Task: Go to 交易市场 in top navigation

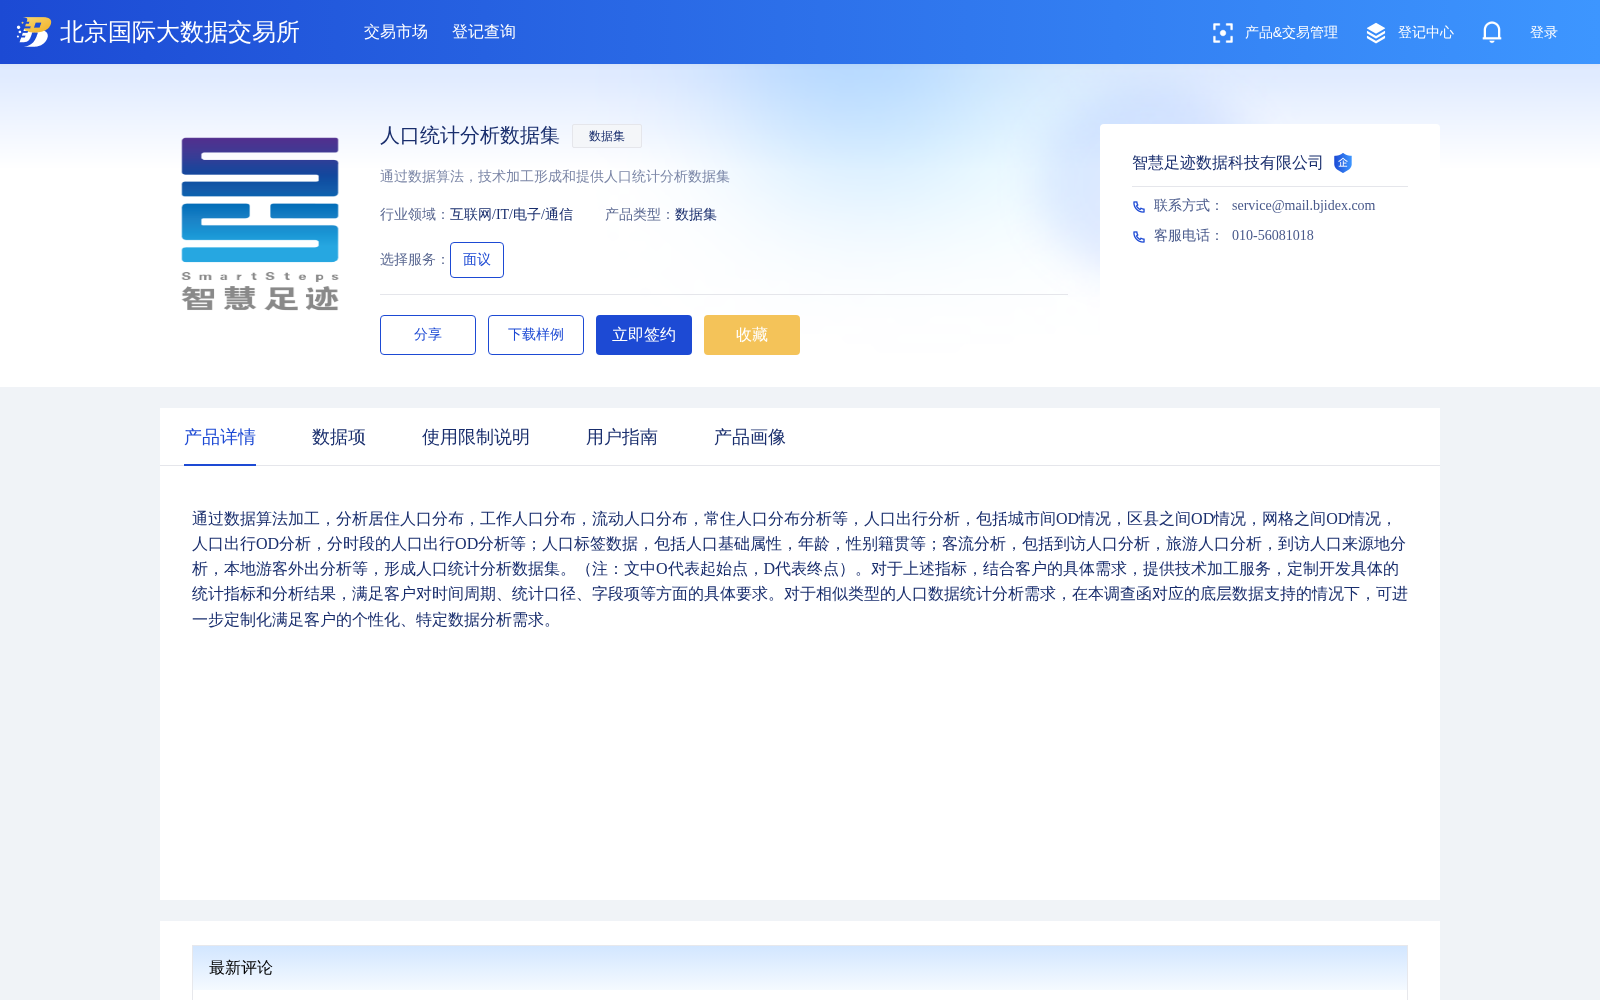Action: (x=396, y=32)
